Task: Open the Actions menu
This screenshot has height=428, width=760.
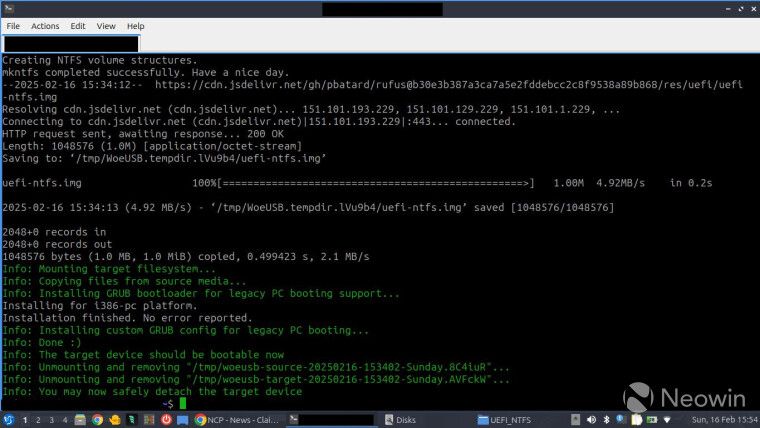Action: (x=45, y=25)
